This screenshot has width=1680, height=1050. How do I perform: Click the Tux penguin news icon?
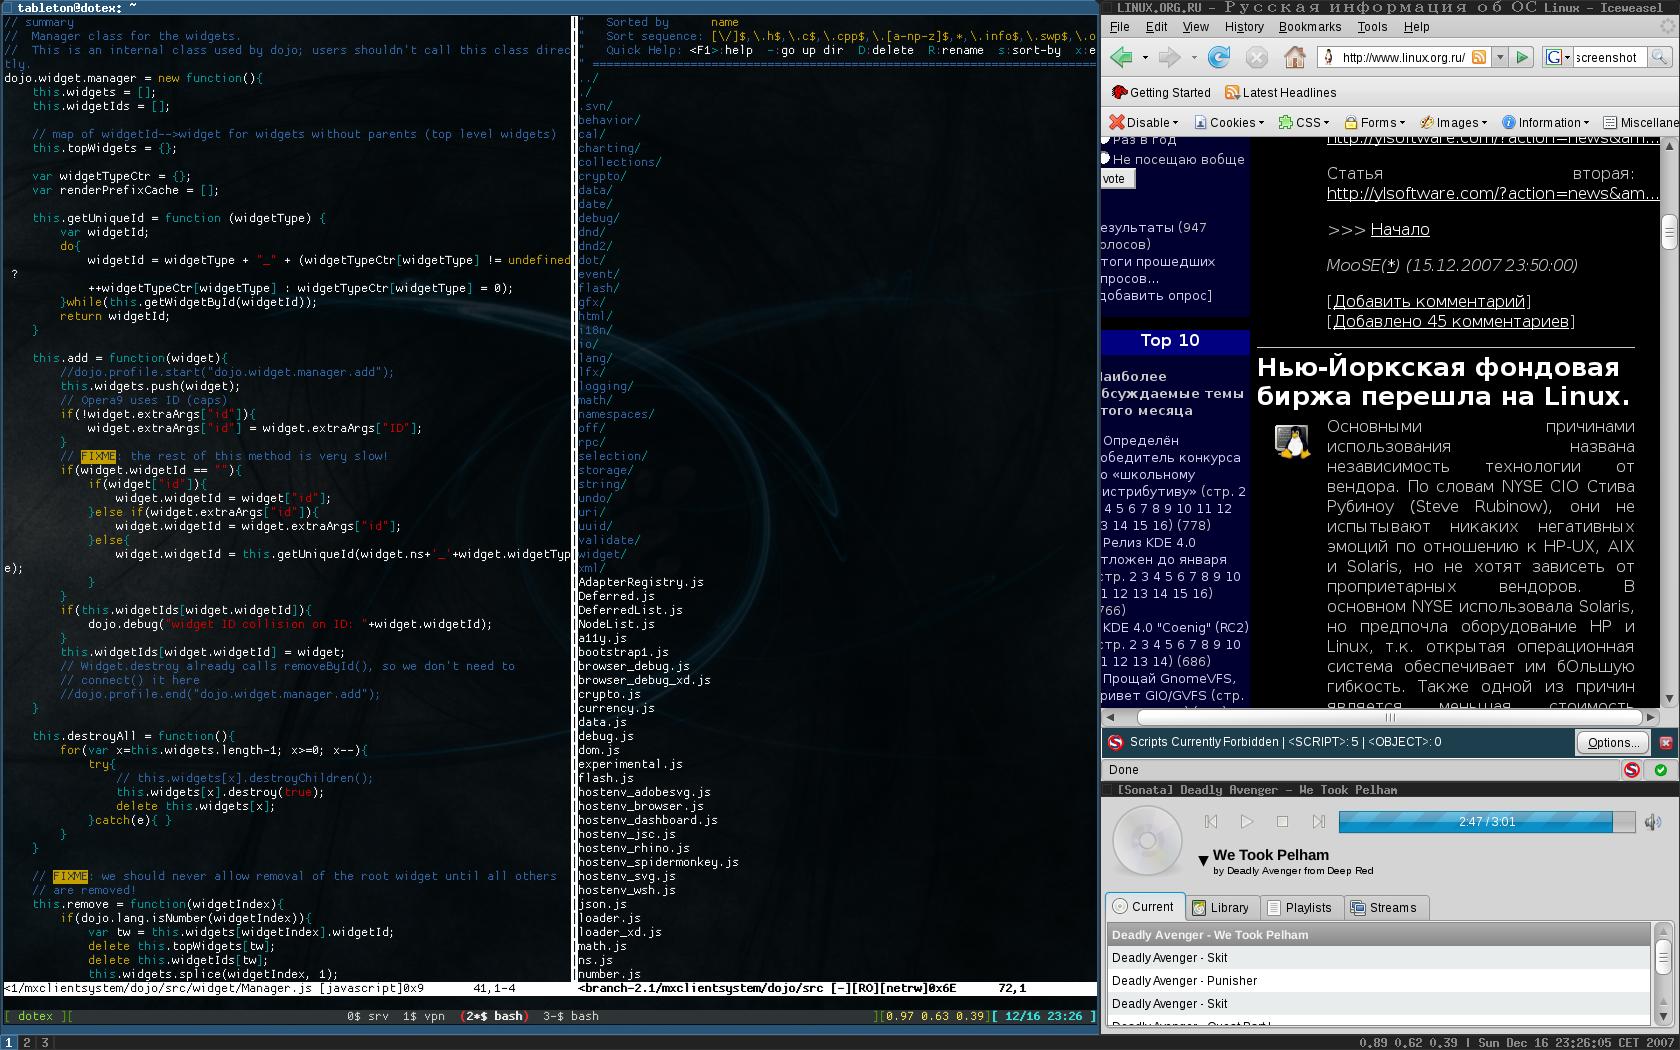tap(1293, 441)
